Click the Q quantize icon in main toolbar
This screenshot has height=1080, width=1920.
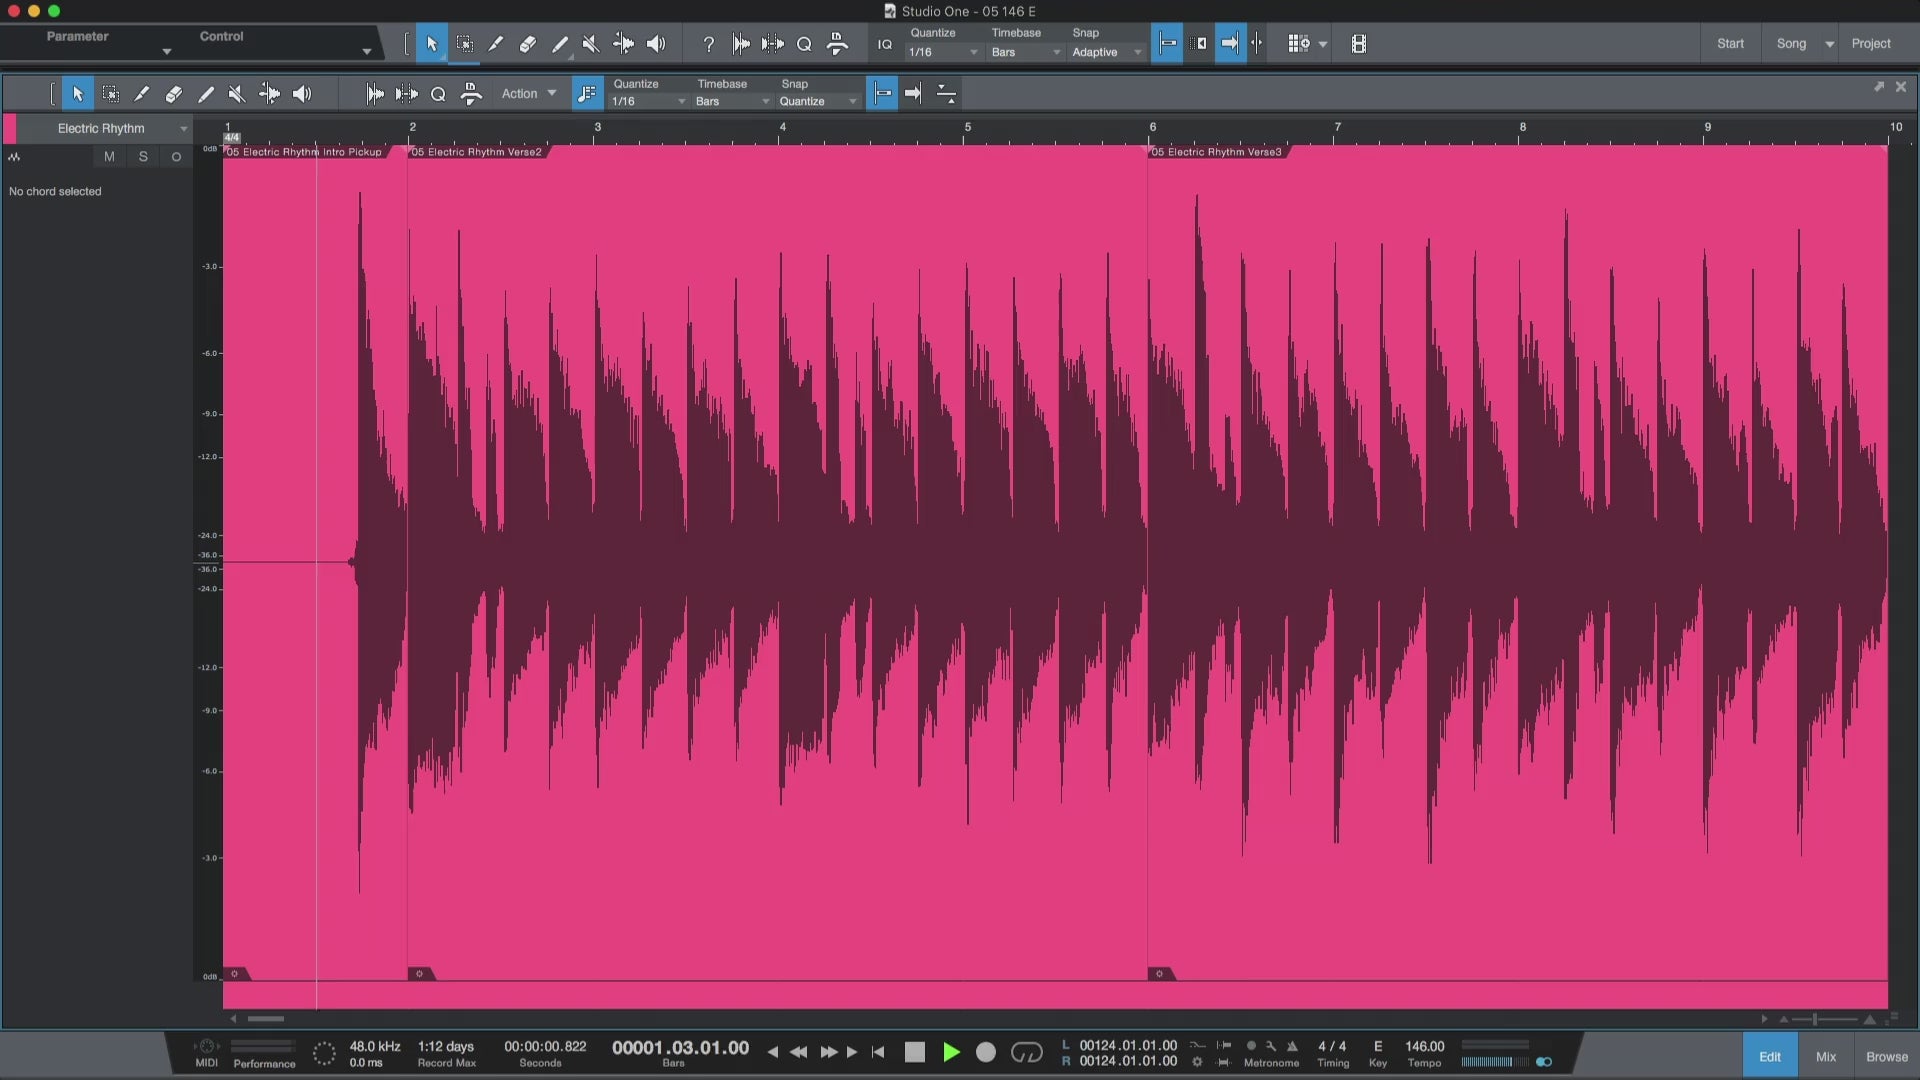[804, 44]
